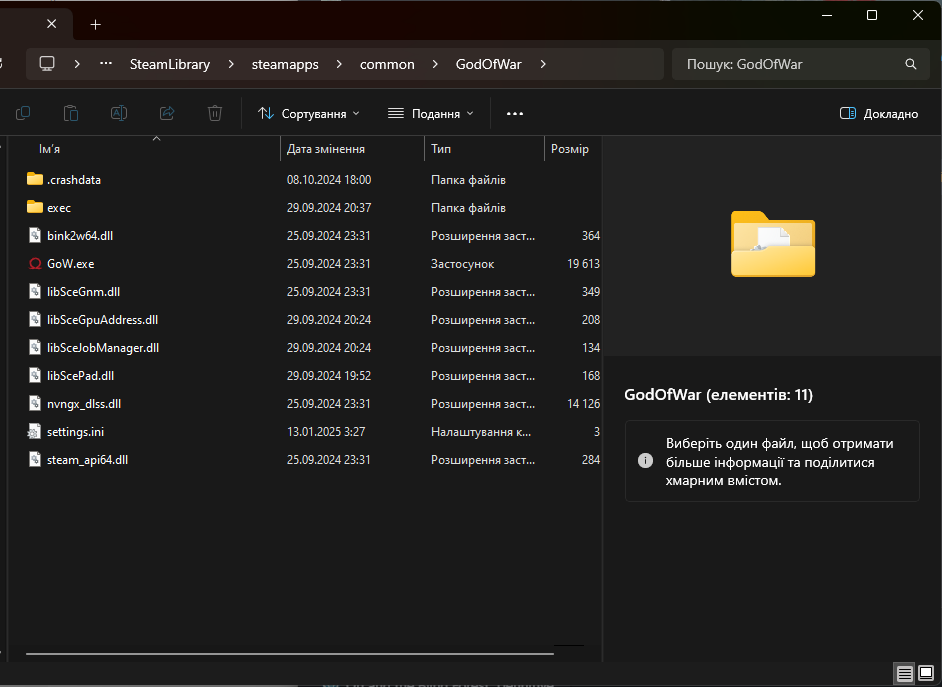942x687 pixels.
Task: Click the Застосунок type cell
Action: click(462, 264)
